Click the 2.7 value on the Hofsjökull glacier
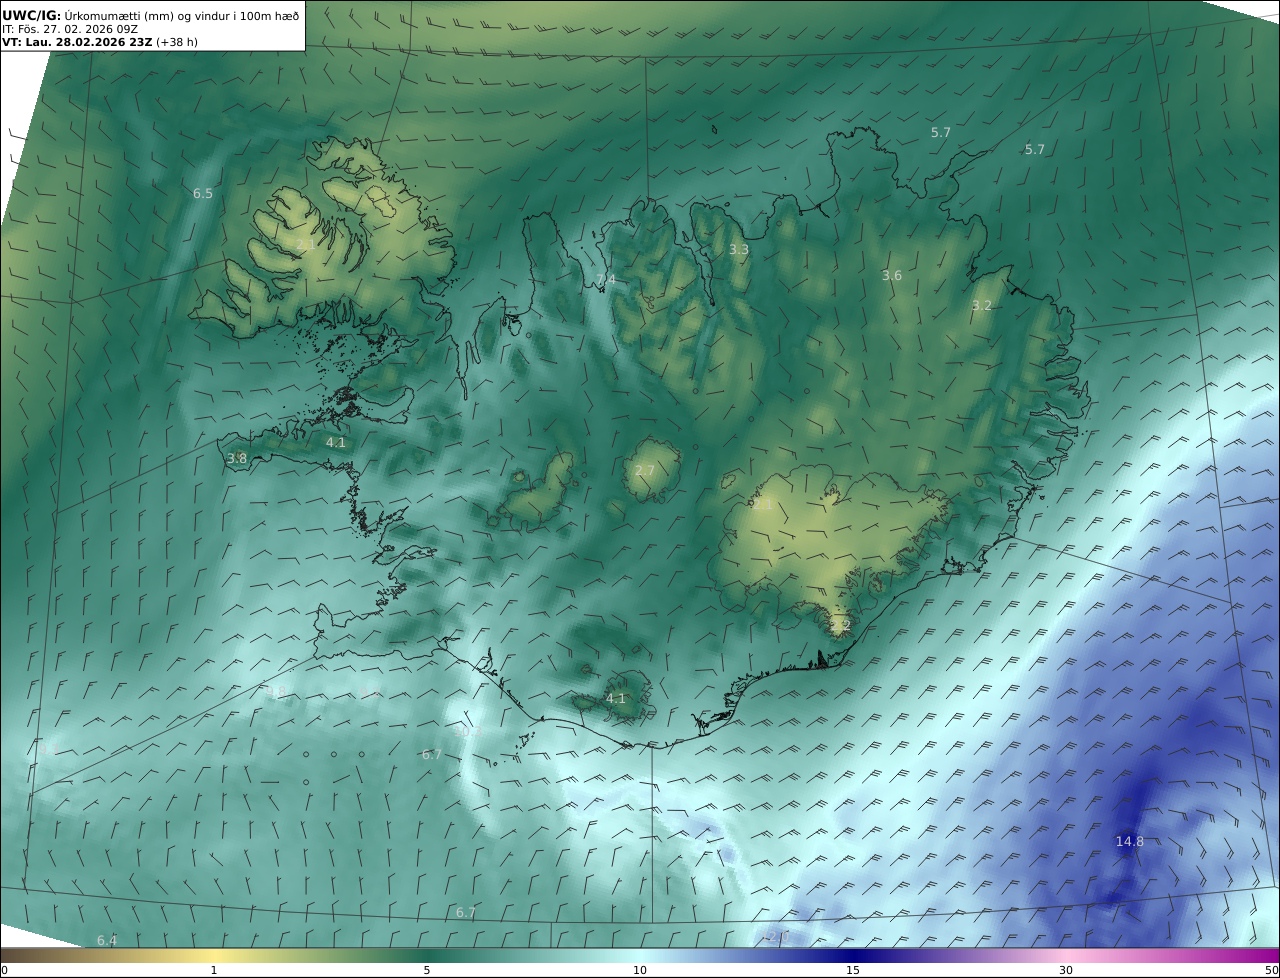Viewport: 1280px width, 978px height. pos(645,470)
